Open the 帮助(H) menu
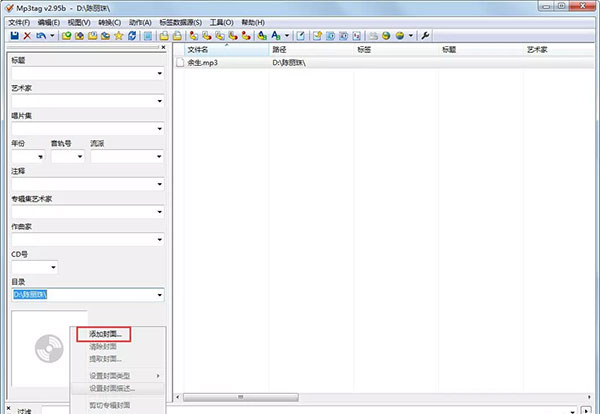600x414 pixels. (x=253, y=23)
